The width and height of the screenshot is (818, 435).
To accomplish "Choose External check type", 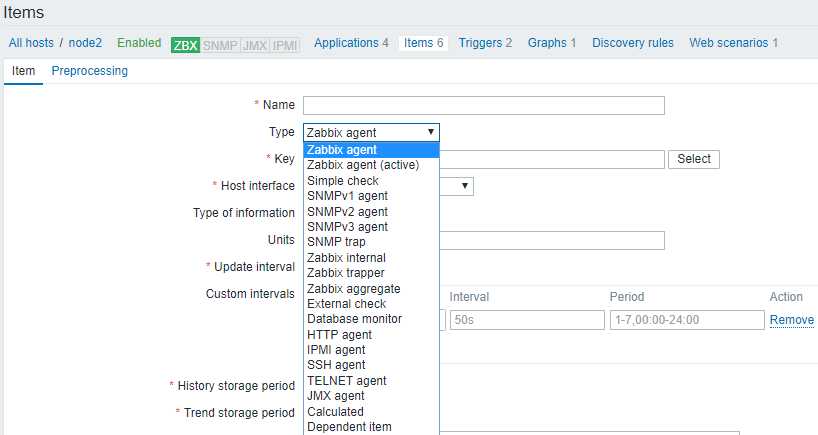I will coord(371,304).
